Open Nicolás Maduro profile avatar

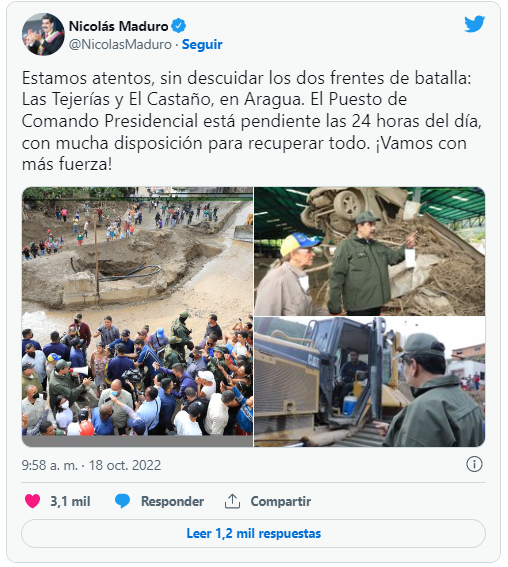click(43, 34)
